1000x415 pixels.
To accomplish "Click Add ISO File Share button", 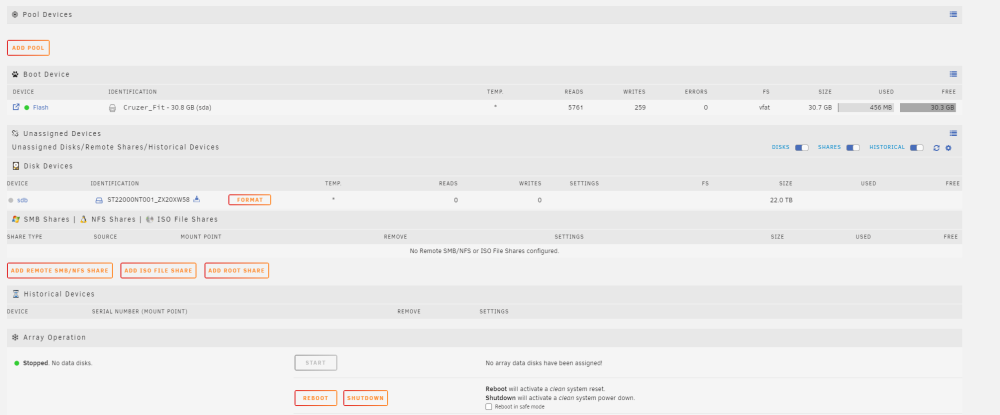I will point(158,270).
